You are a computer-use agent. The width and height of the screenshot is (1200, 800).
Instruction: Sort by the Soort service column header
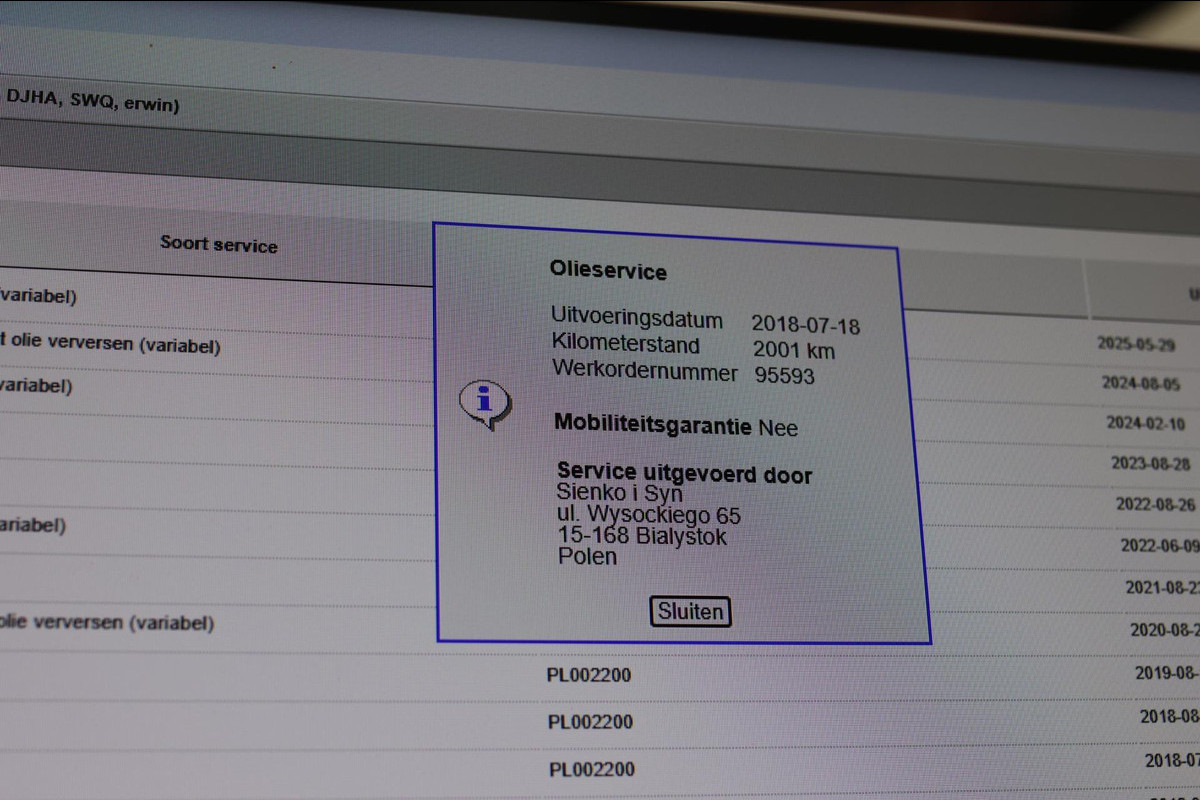[x=218, y=243]
